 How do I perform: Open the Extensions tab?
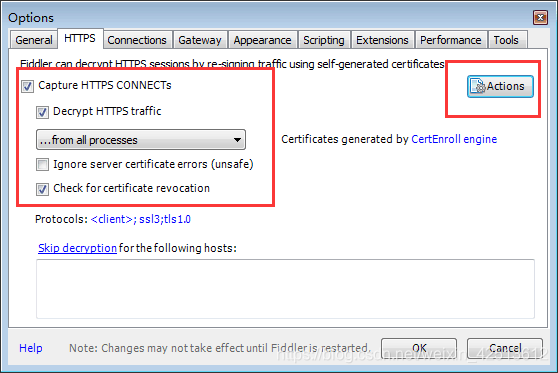pyautogui.click(x=383, y=40)
